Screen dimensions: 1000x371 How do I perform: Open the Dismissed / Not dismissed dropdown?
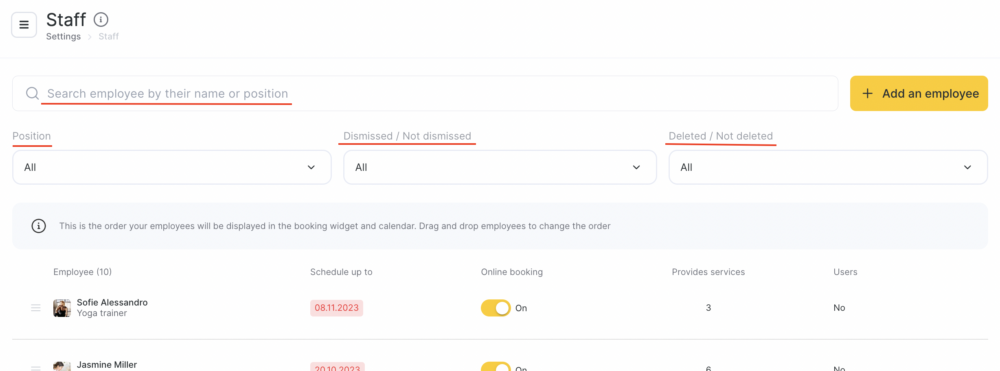[x=500, y=168]
